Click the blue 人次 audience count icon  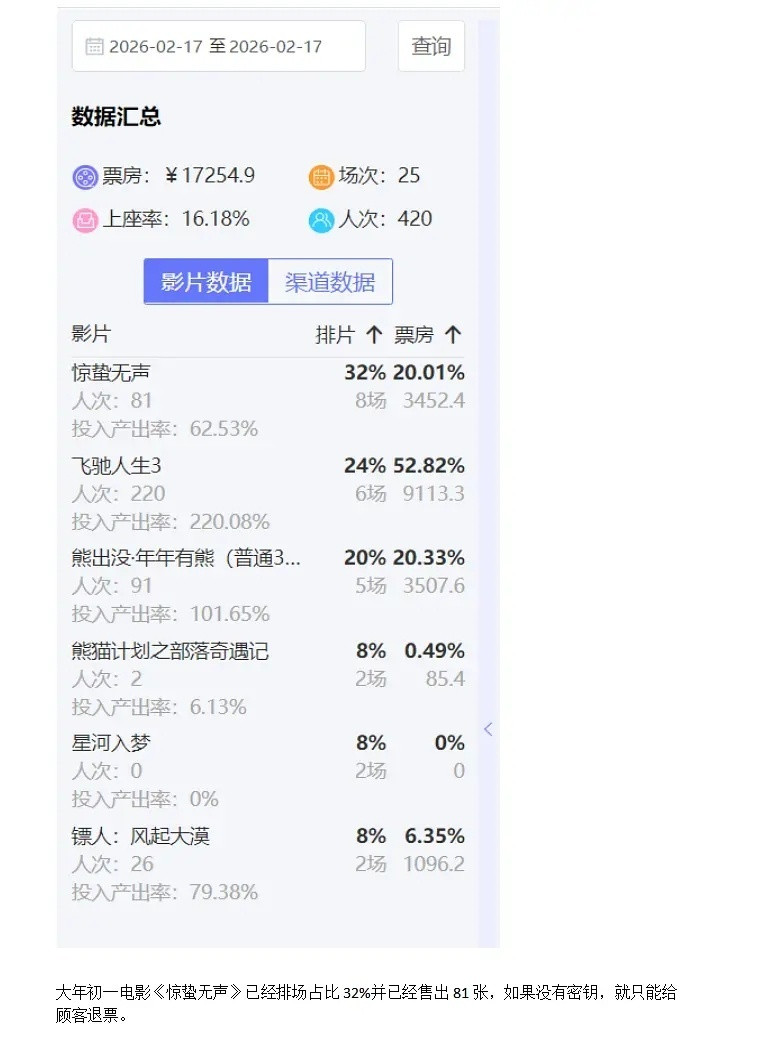pyautogui.click(x=324, y=219)
